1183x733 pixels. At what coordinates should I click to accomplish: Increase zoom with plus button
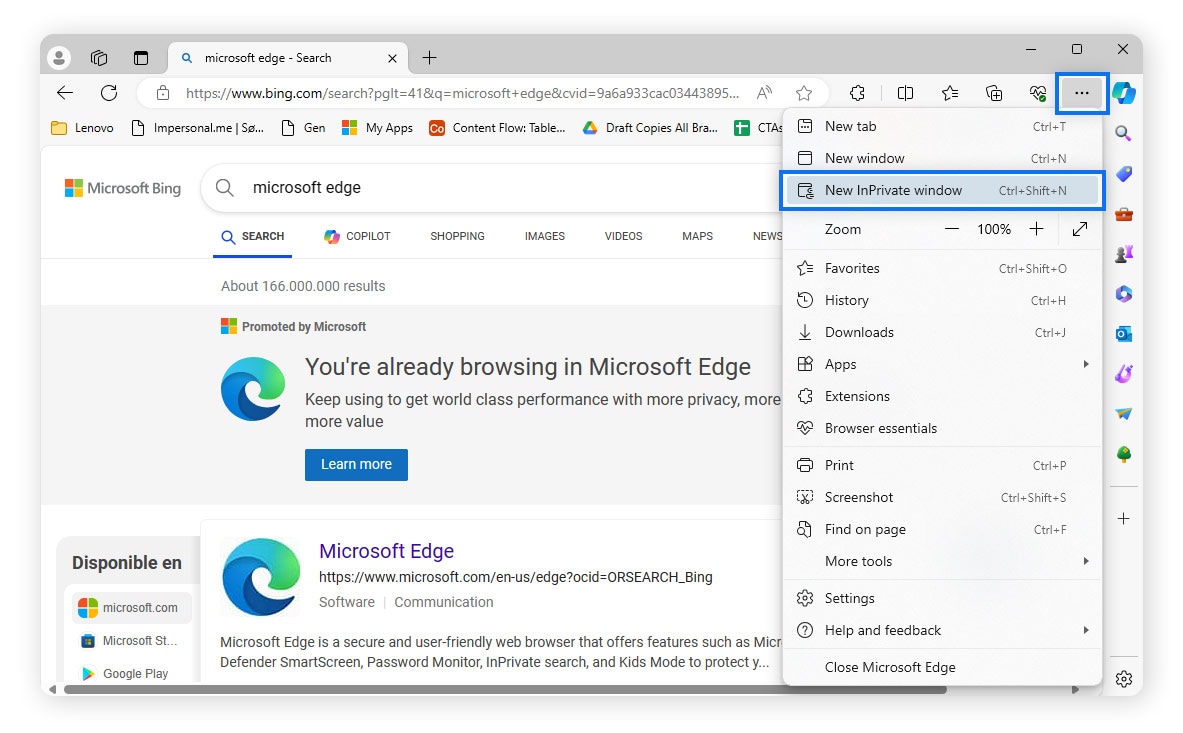pyautogui.click(x=1037, y=228)
